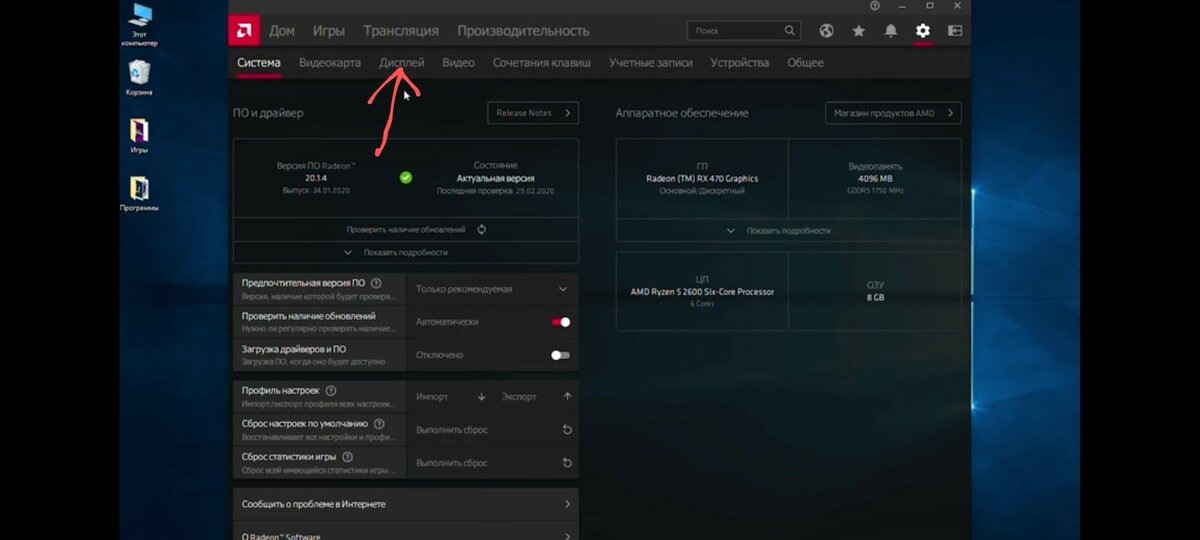Expand Показать подробности under Аппаратное обеспечение
Viewport: 1200px width, 540px height.
coord(788,230)
